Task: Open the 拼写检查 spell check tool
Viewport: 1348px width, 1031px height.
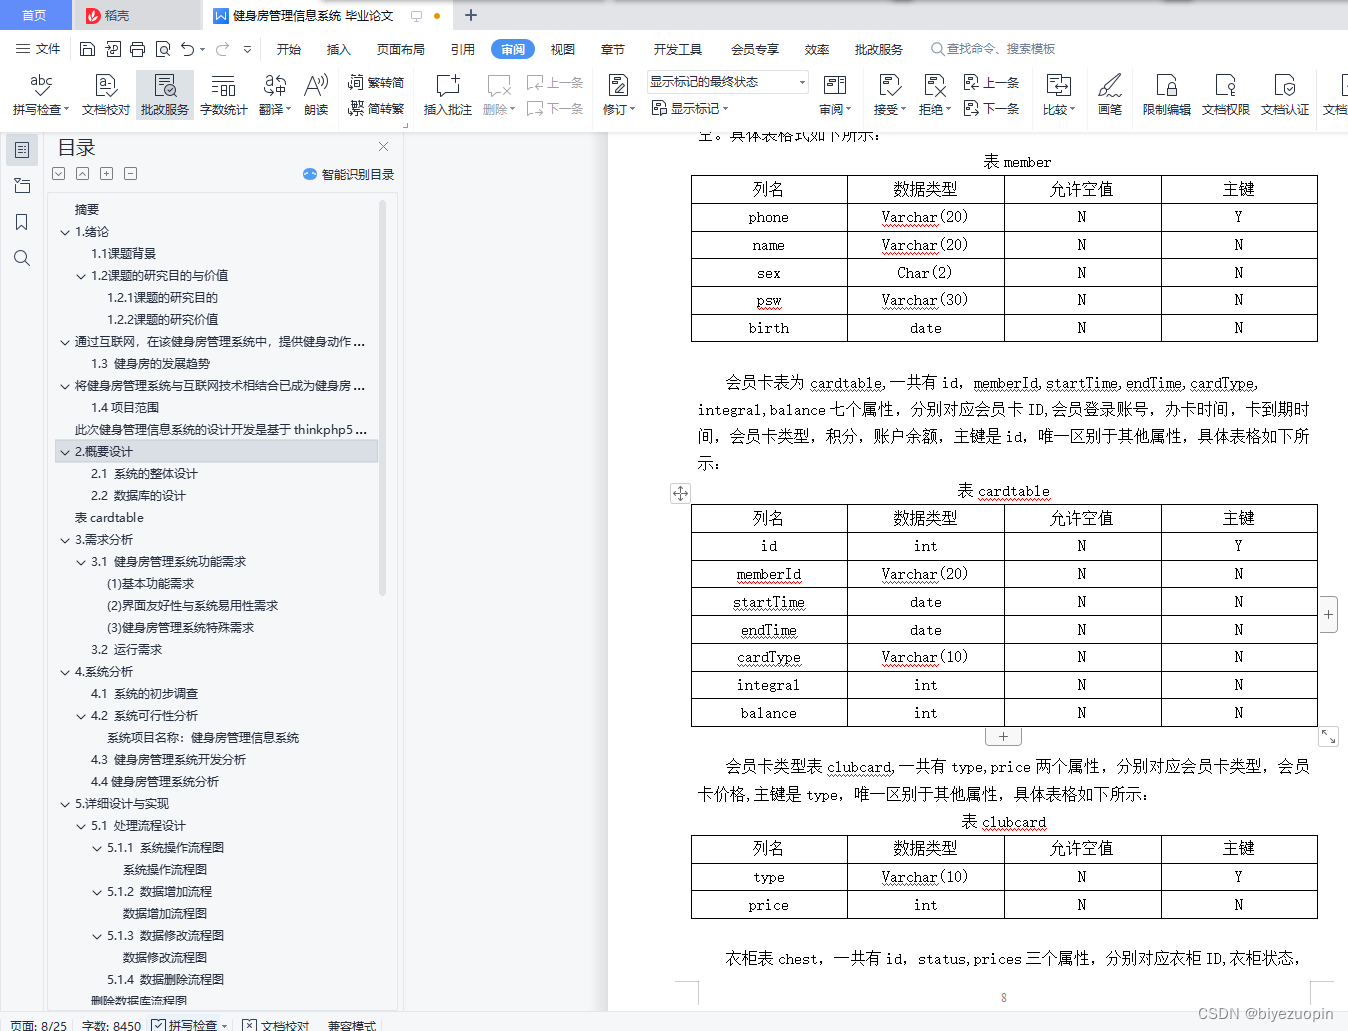Action: 41,95
